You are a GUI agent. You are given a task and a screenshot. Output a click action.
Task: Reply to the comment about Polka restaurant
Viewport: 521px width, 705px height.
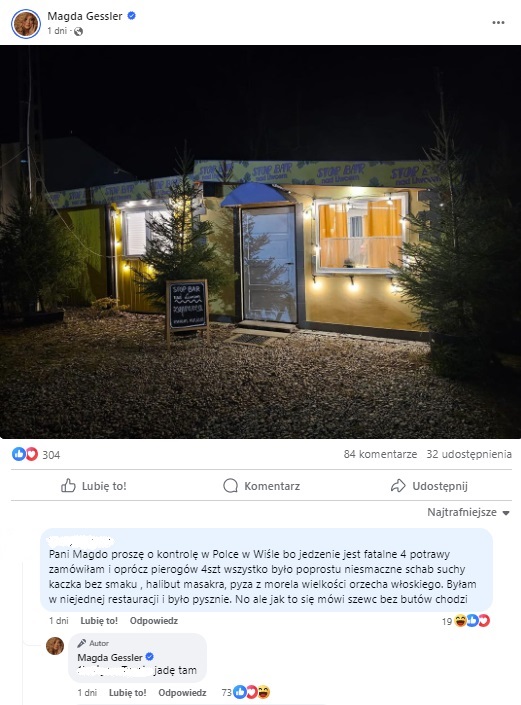[x=154, y=621]
